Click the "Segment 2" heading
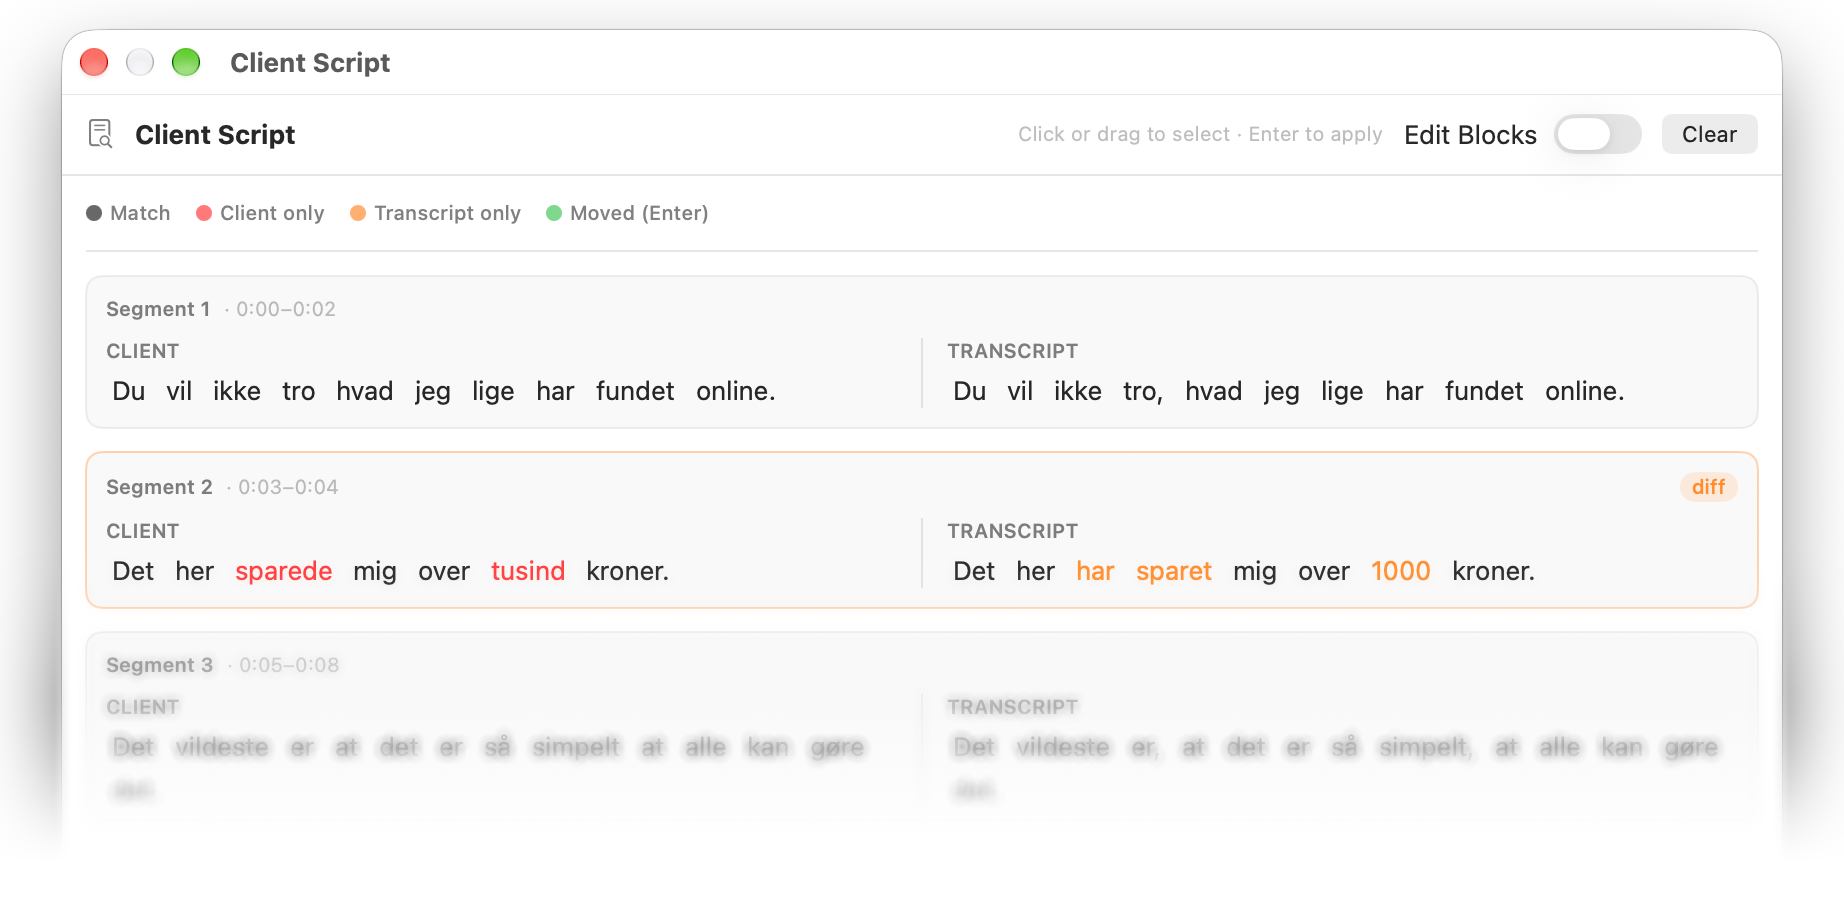The height and width of the screenshot is (897, 1844). [x=159, y=487]
